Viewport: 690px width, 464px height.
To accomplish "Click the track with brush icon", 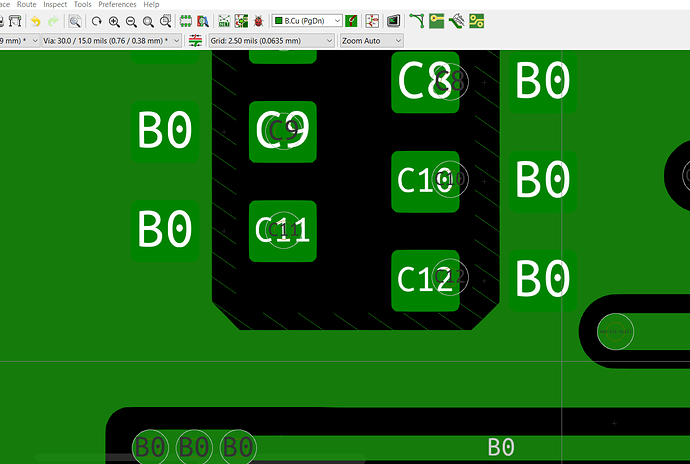I will click(457, 21).
